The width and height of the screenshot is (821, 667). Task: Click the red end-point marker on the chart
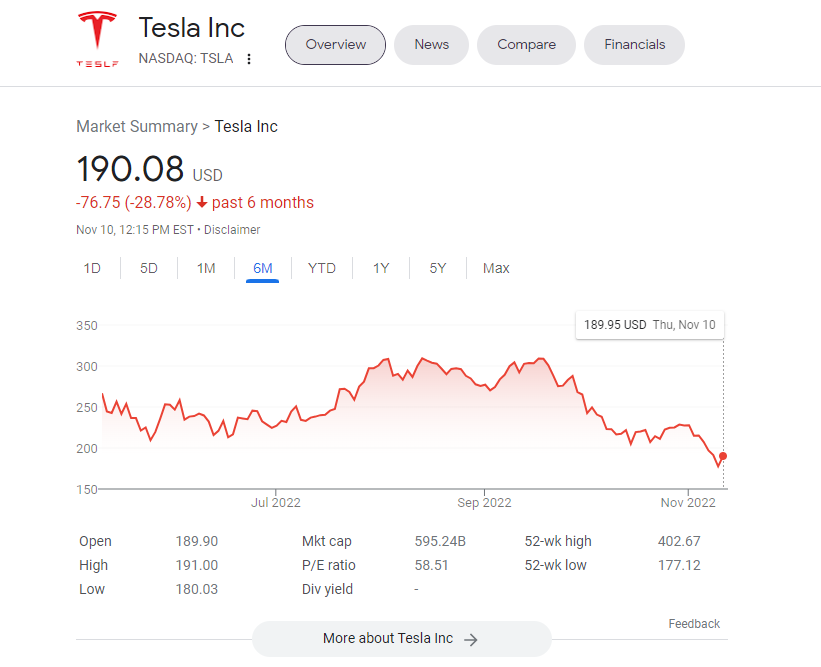click(723, 456)
